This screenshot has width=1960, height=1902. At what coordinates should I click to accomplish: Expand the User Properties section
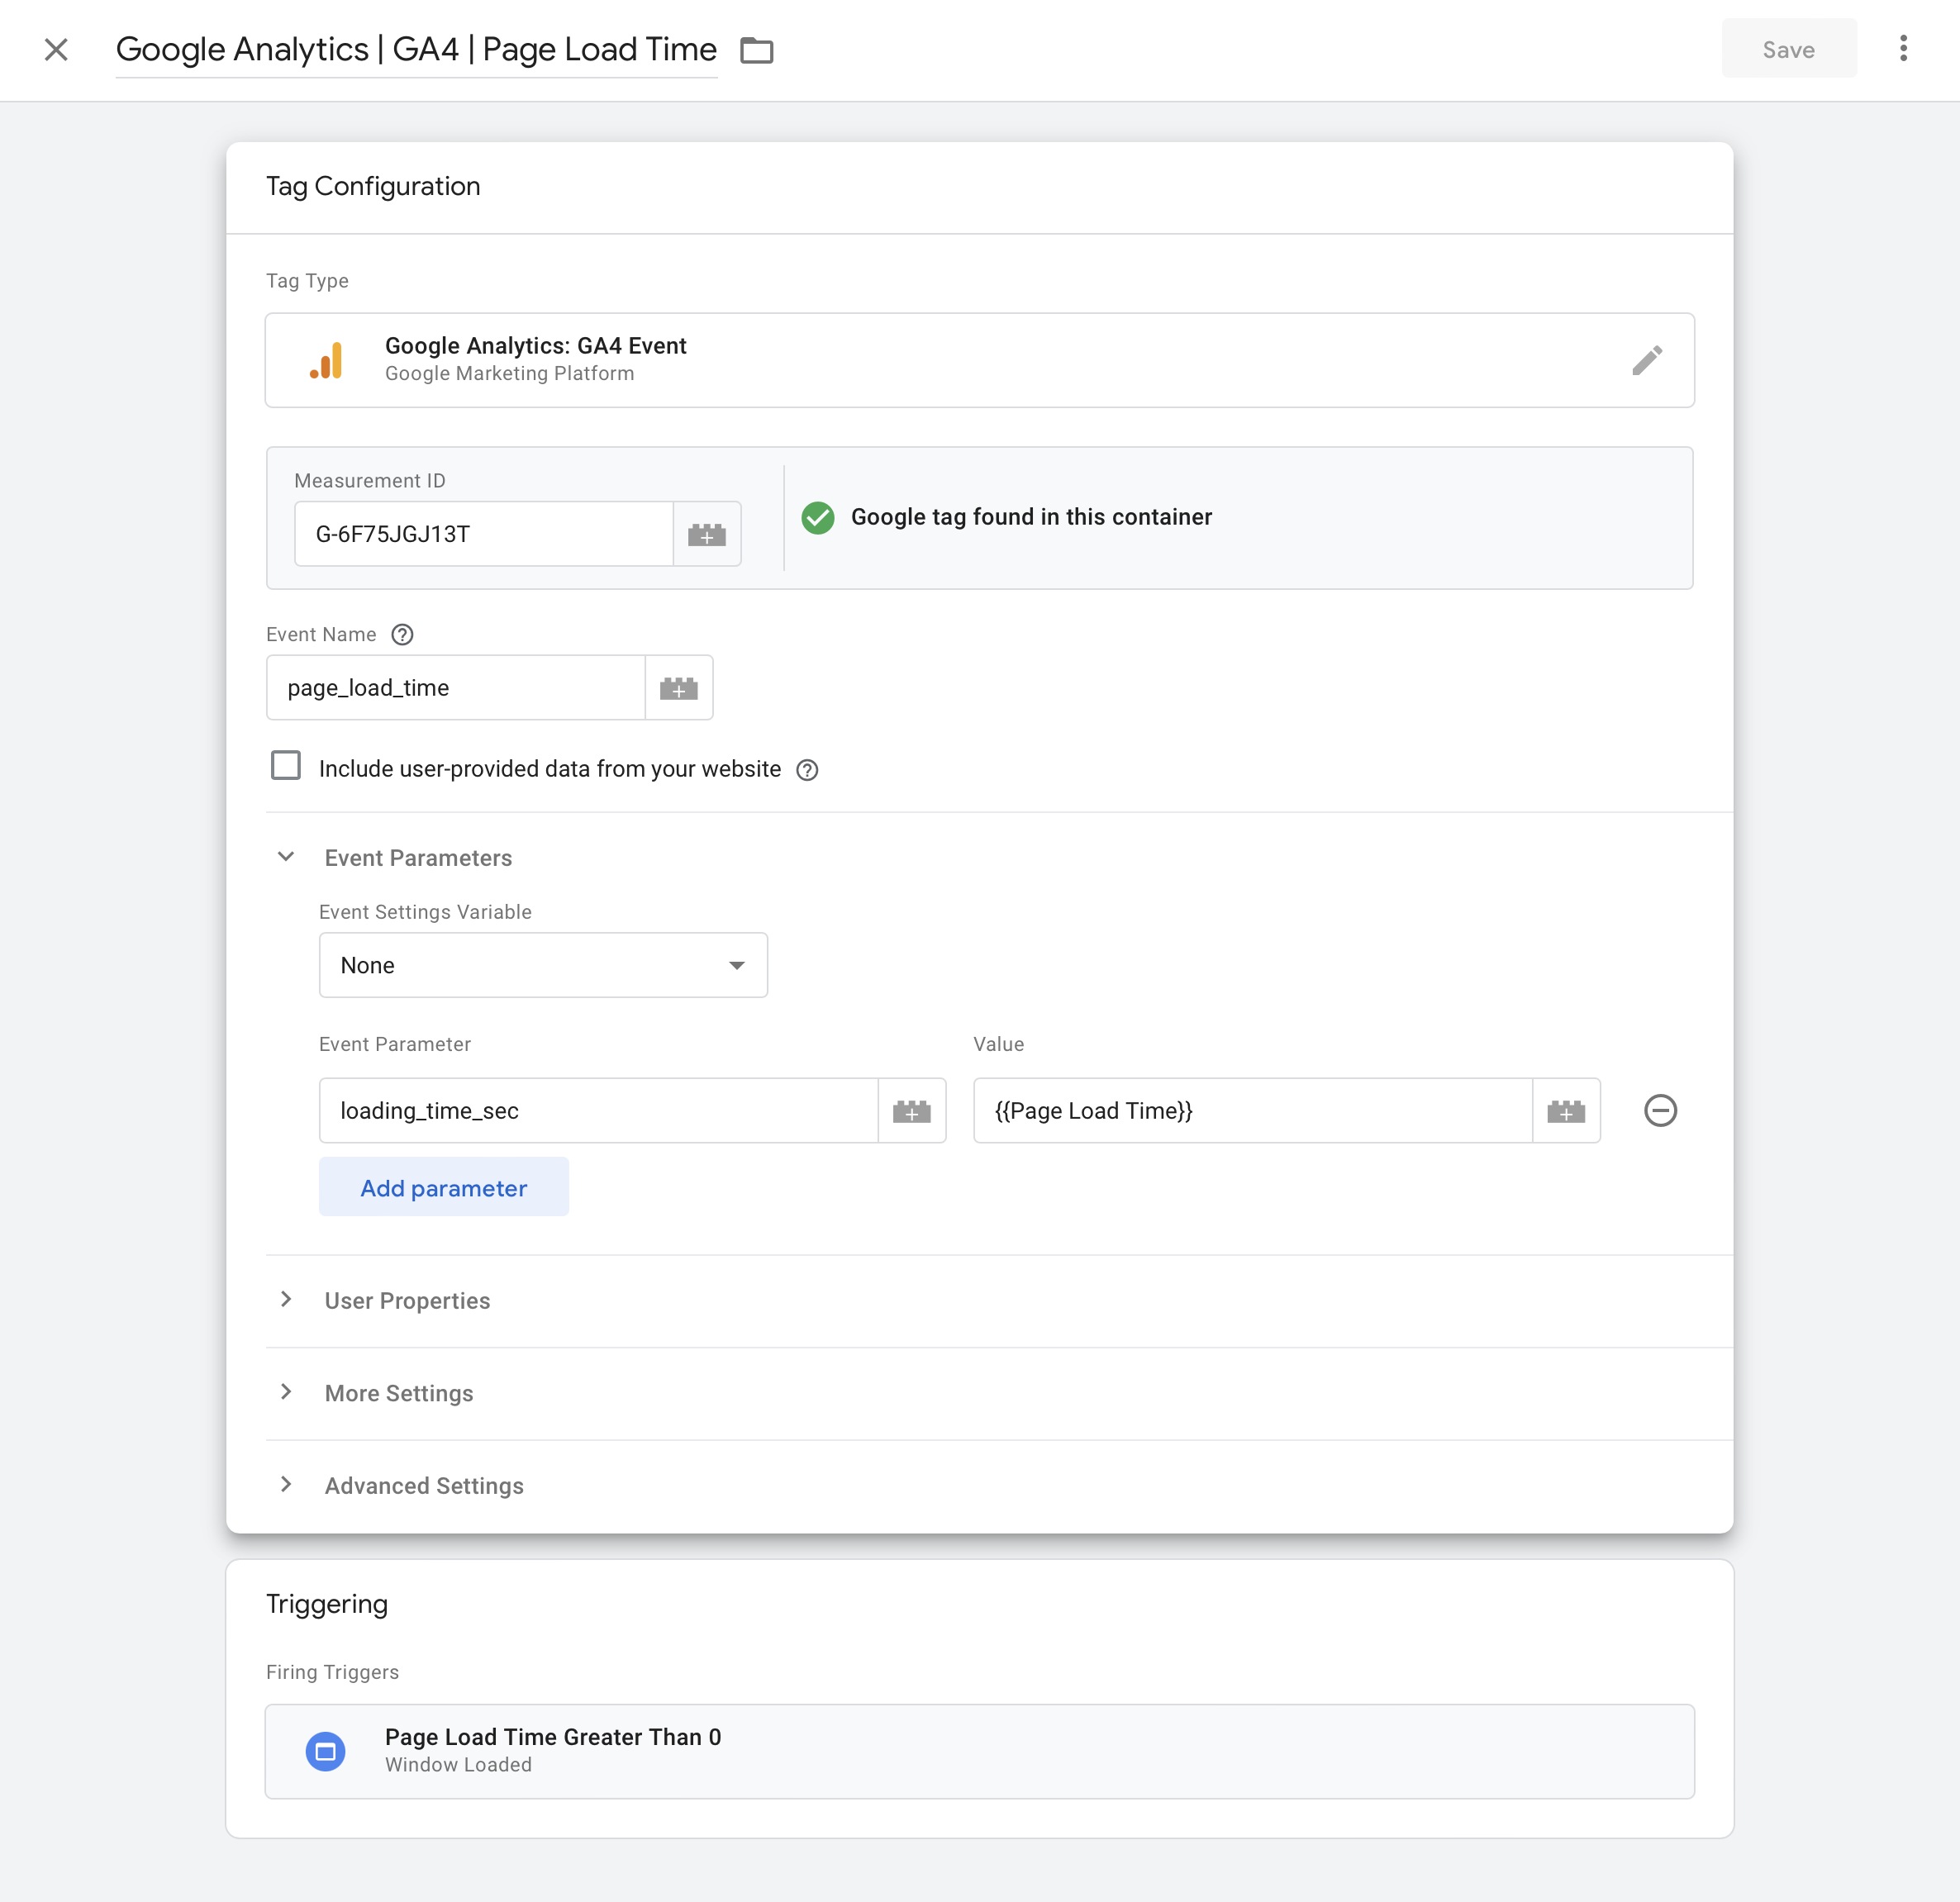point(287,1299)
